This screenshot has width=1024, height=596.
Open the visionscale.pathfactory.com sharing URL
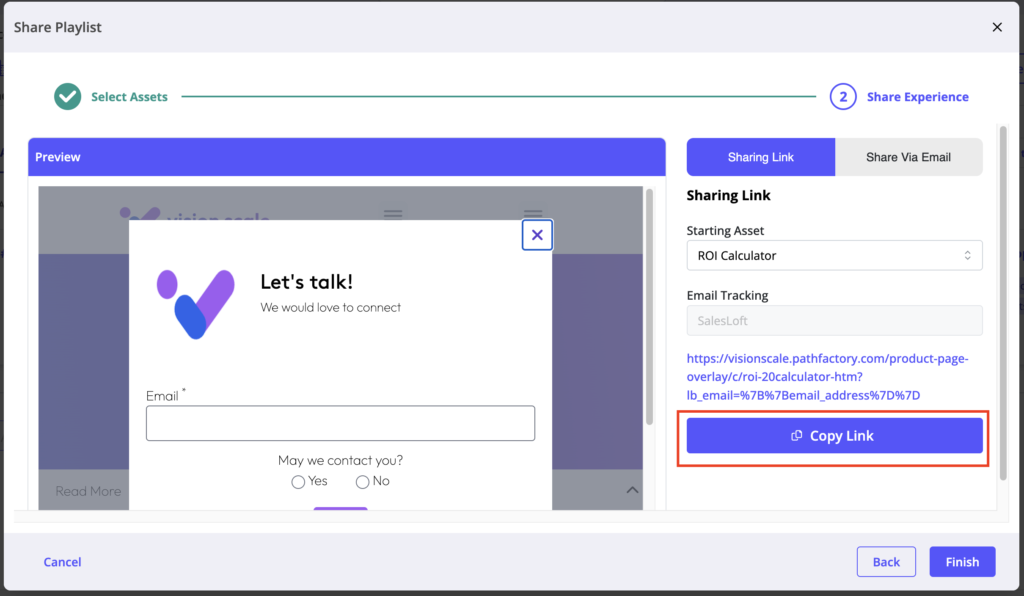[827, 376]
